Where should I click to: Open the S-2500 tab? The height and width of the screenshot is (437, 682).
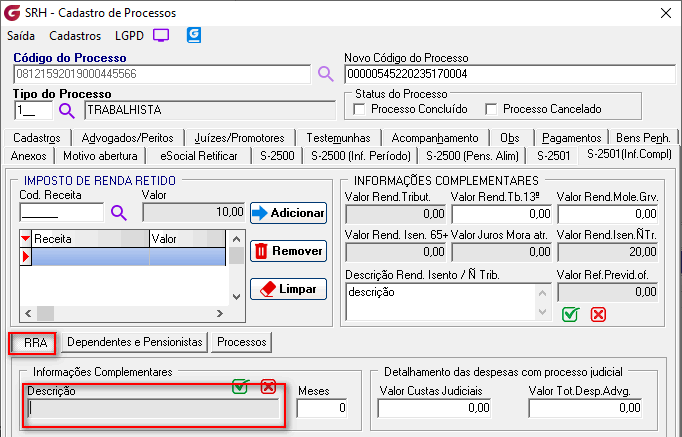pyautogui.click(x=277, y=156)
